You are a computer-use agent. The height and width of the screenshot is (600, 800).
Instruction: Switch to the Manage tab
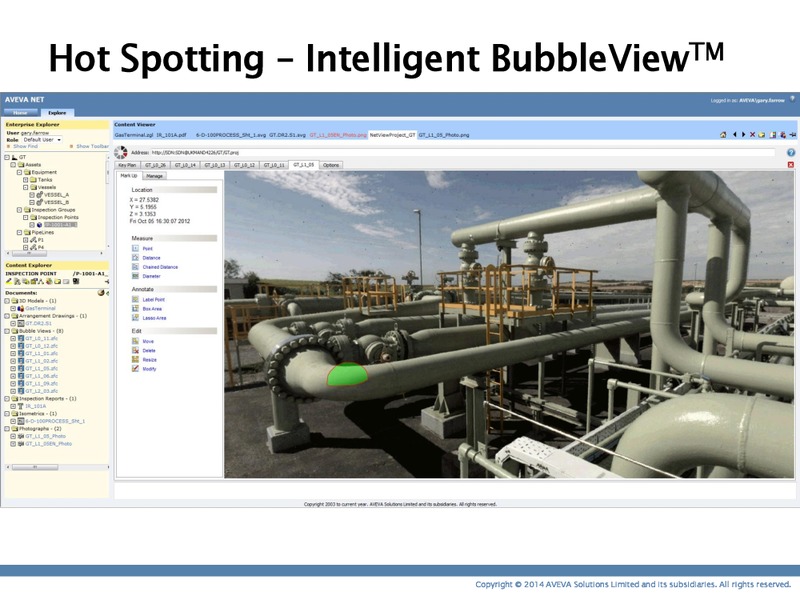(x=154, y=176)
